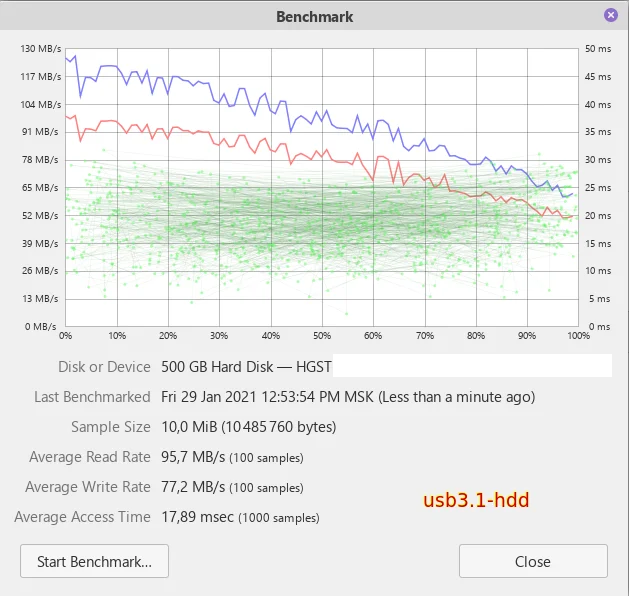This screenshot has width=629, height=596.
Task: Click the 30 ms axis label
Action: (598, 160)
